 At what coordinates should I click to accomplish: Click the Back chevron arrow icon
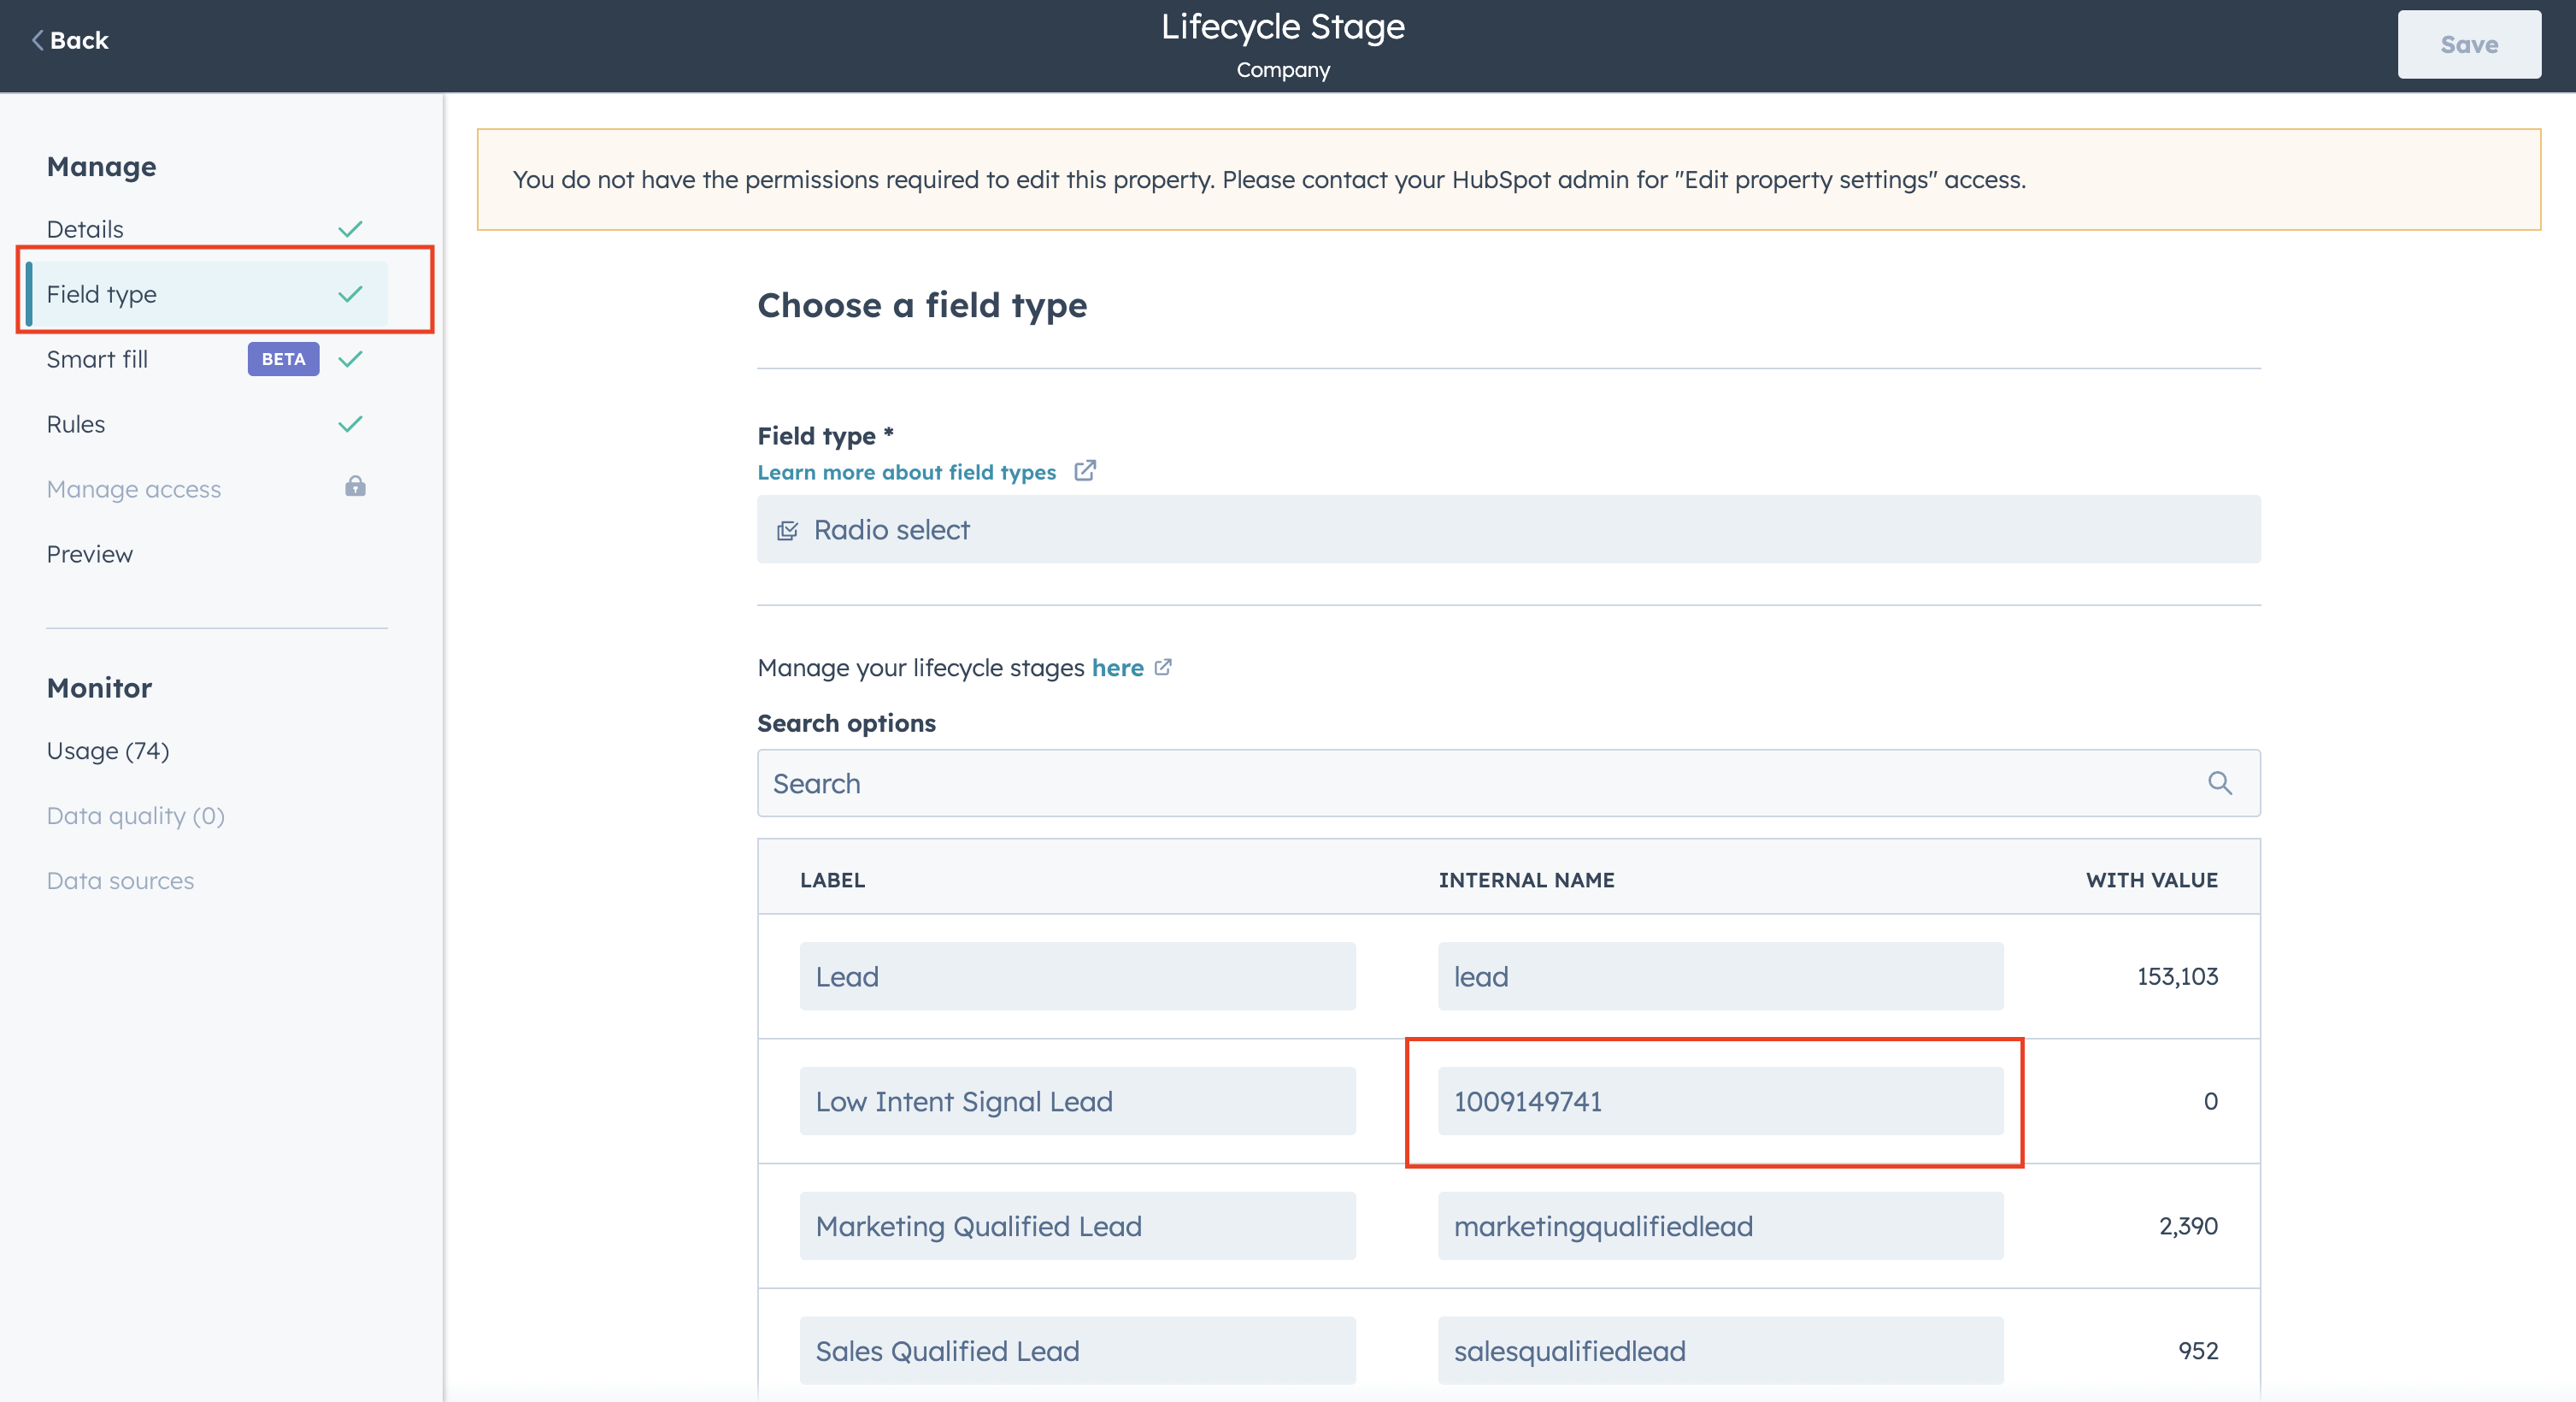click(37, 40)
